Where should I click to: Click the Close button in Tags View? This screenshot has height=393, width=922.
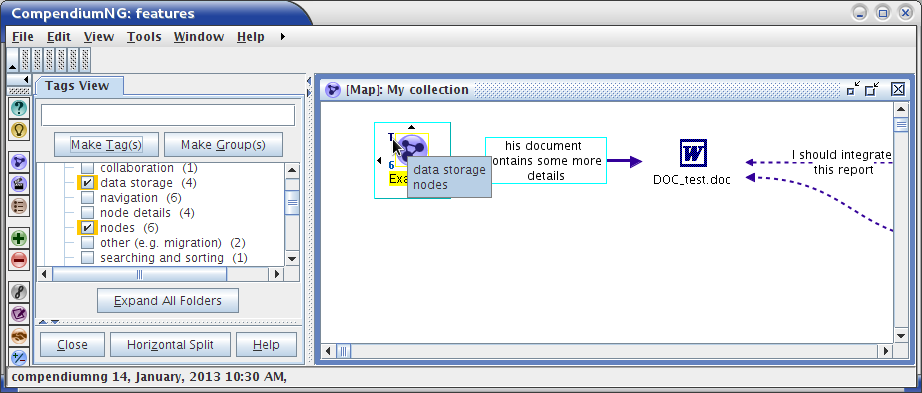(72, 345)
